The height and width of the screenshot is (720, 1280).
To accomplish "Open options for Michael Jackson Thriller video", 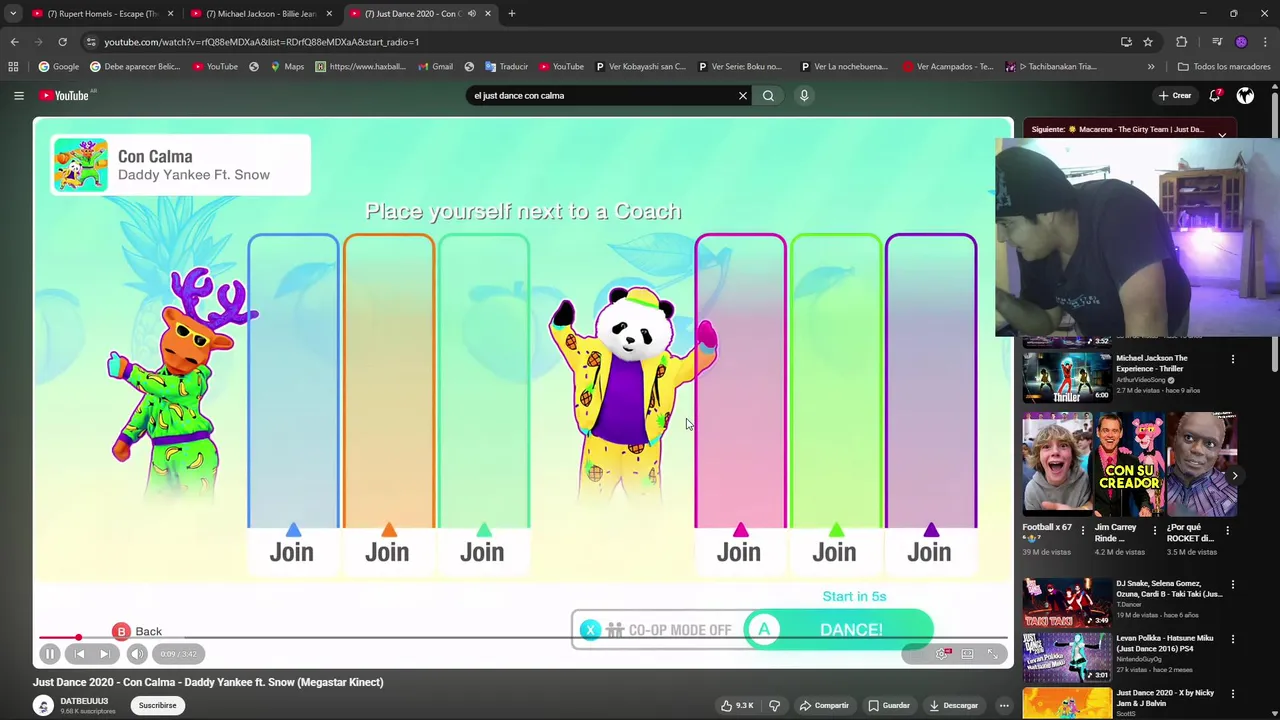I will click(1233, 359).
